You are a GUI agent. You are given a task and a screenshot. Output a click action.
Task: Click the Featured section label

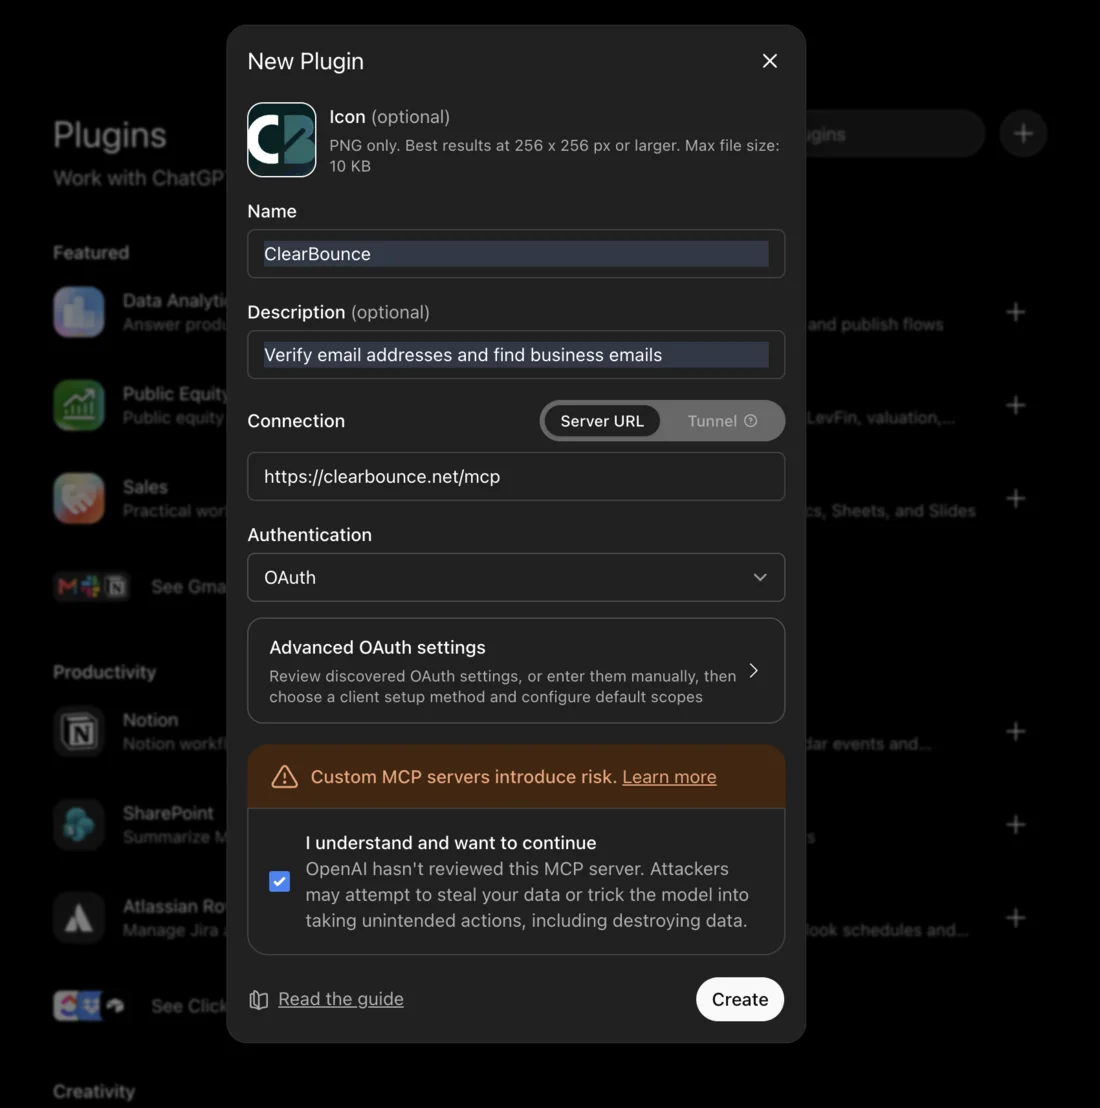click(x=91, y=253)
